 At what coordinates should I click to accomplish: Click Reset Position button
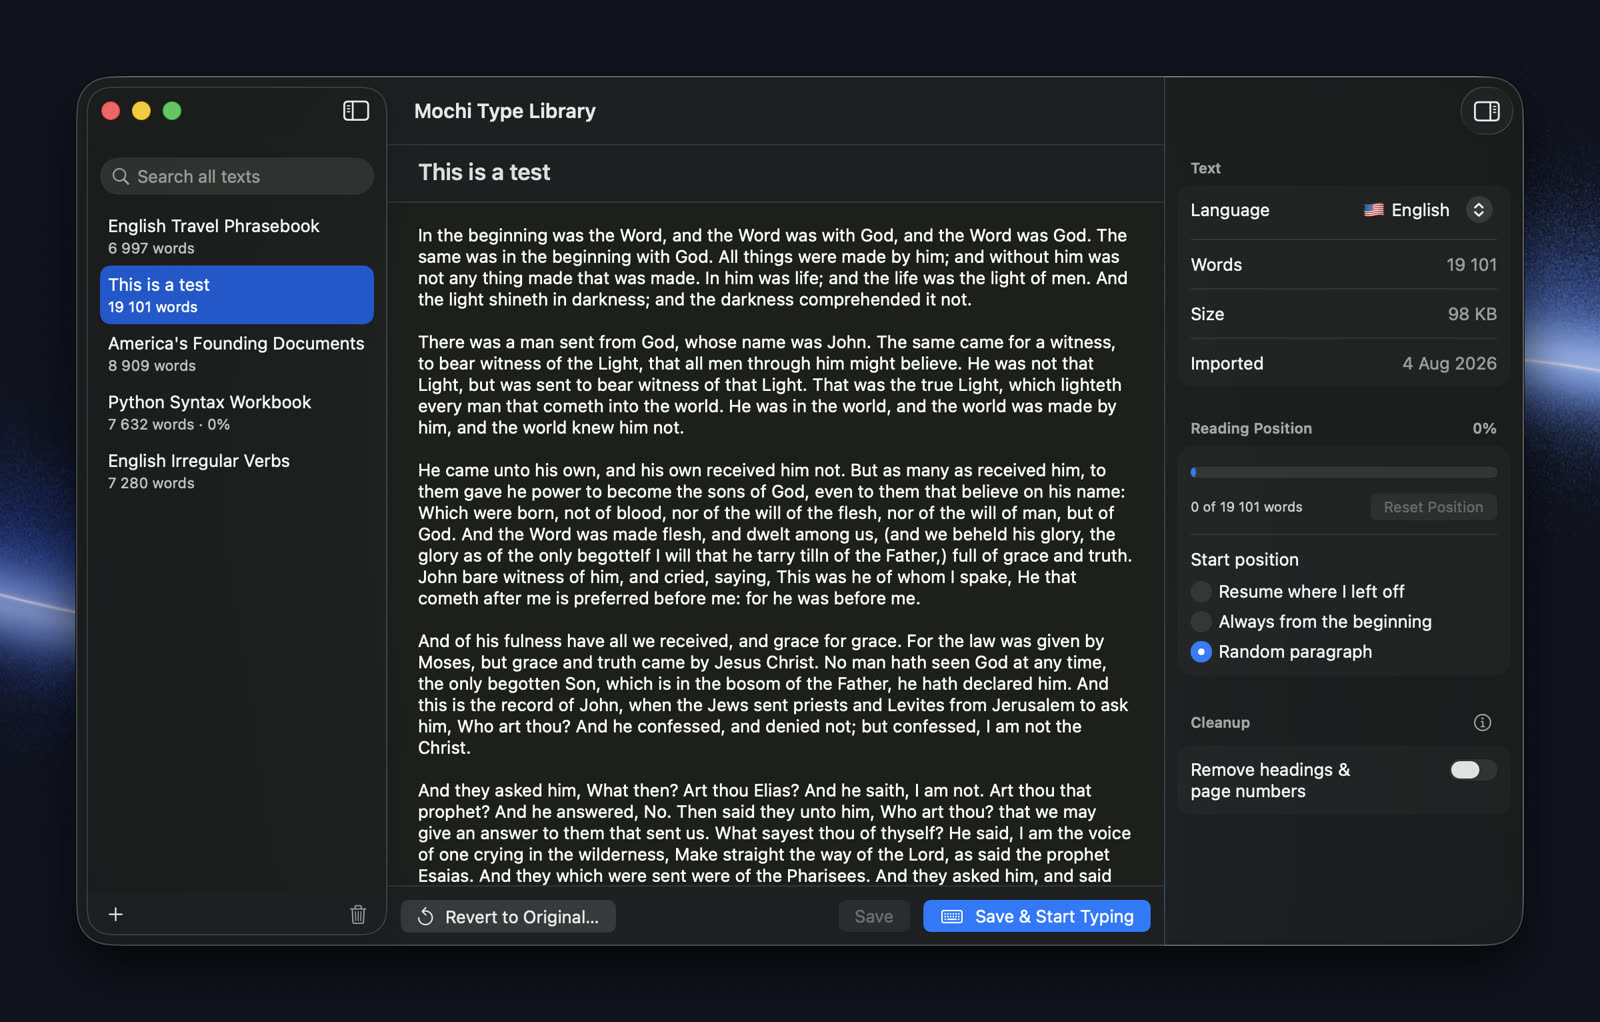[x=1433, y=507]
